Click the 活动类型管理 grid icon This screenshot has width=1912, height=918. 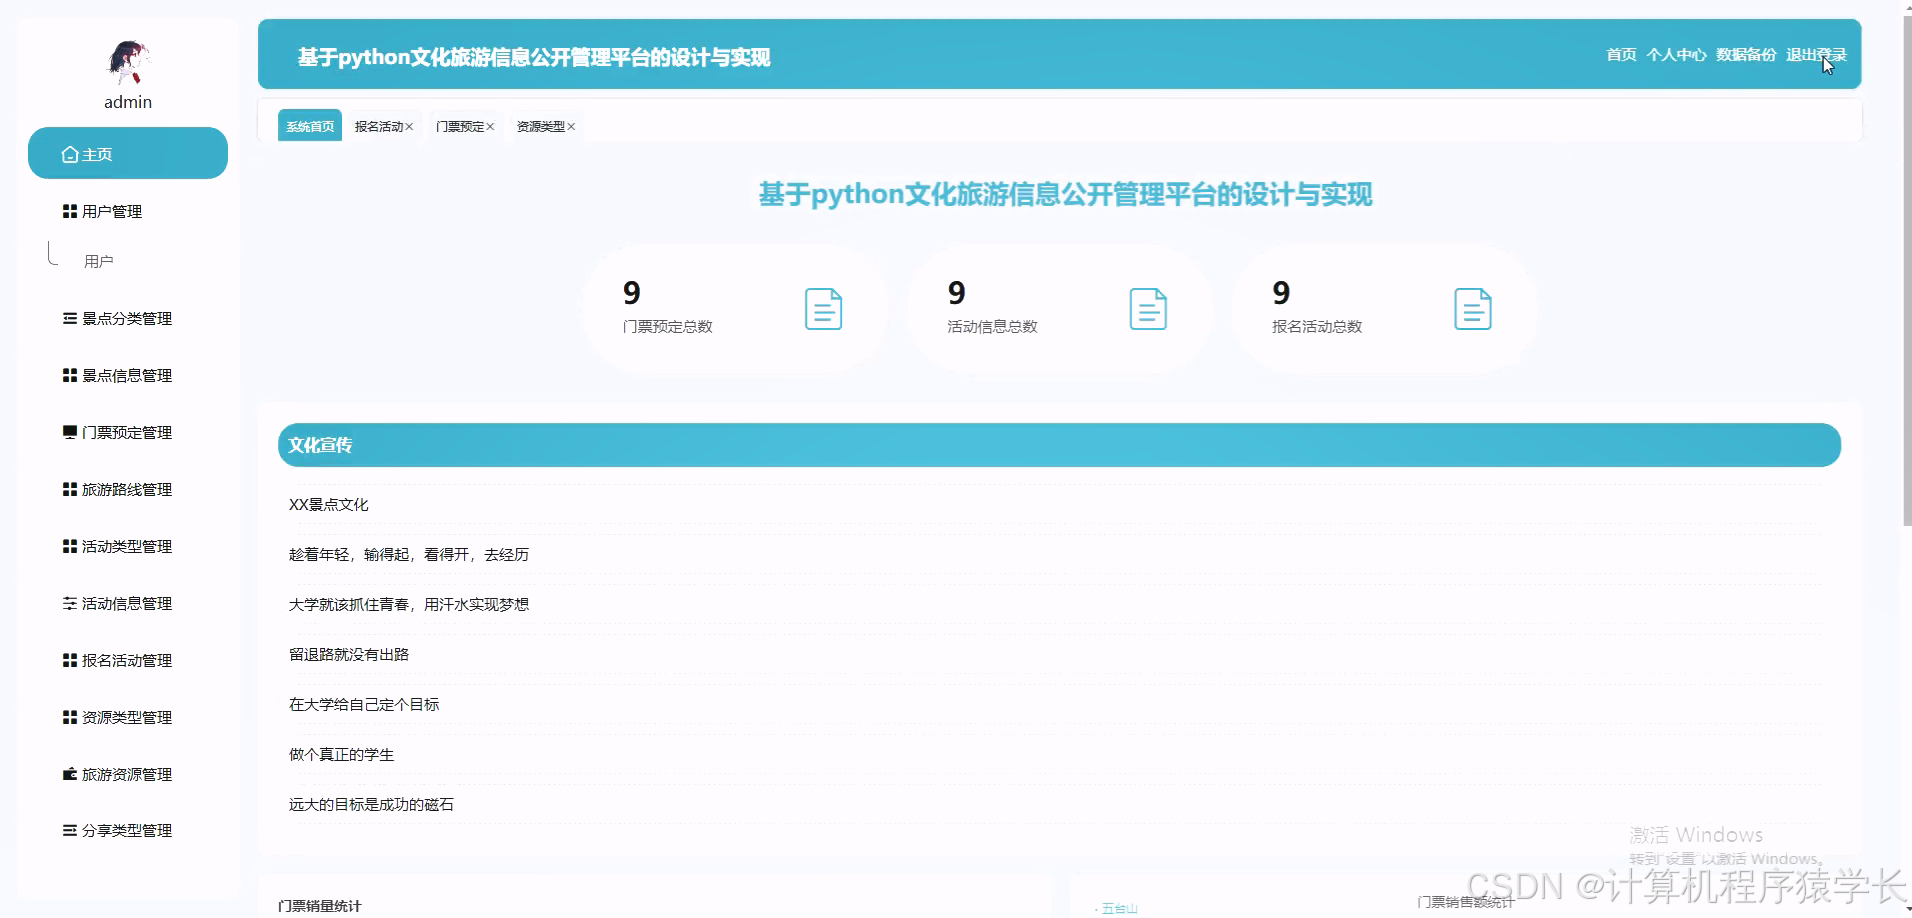click(x=70, y=546)
